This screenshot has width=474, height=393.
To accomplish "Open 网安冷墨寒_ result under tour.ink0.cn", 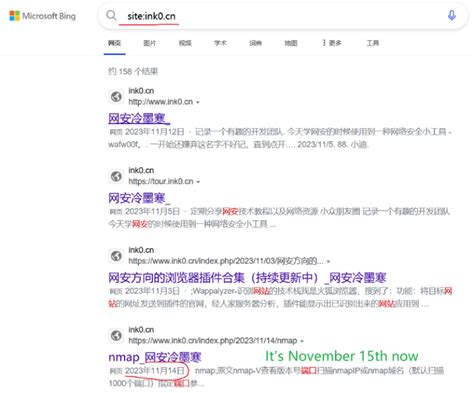I will (139, 198).
